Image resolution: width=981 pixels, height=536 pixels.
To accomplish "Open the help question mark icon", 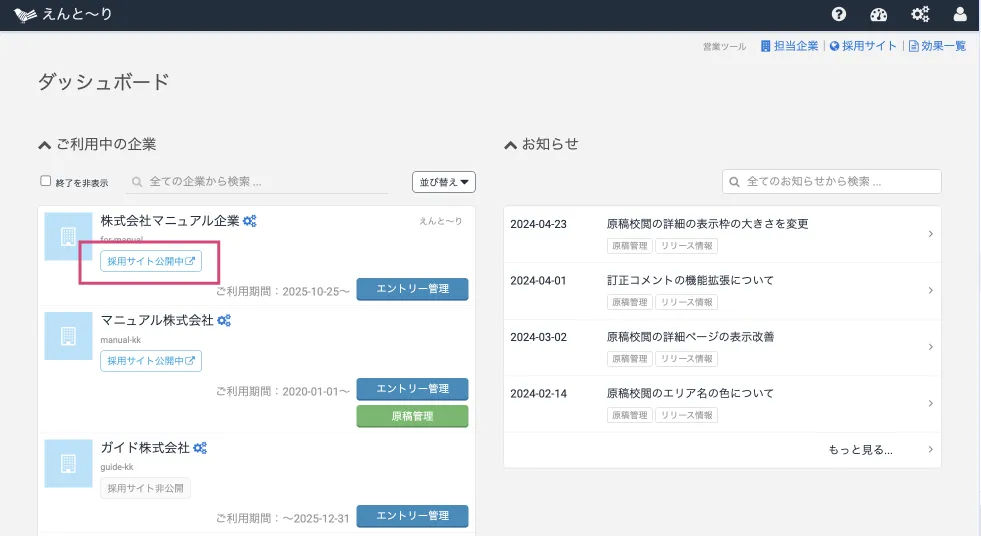I will click(x=839, y=14).
